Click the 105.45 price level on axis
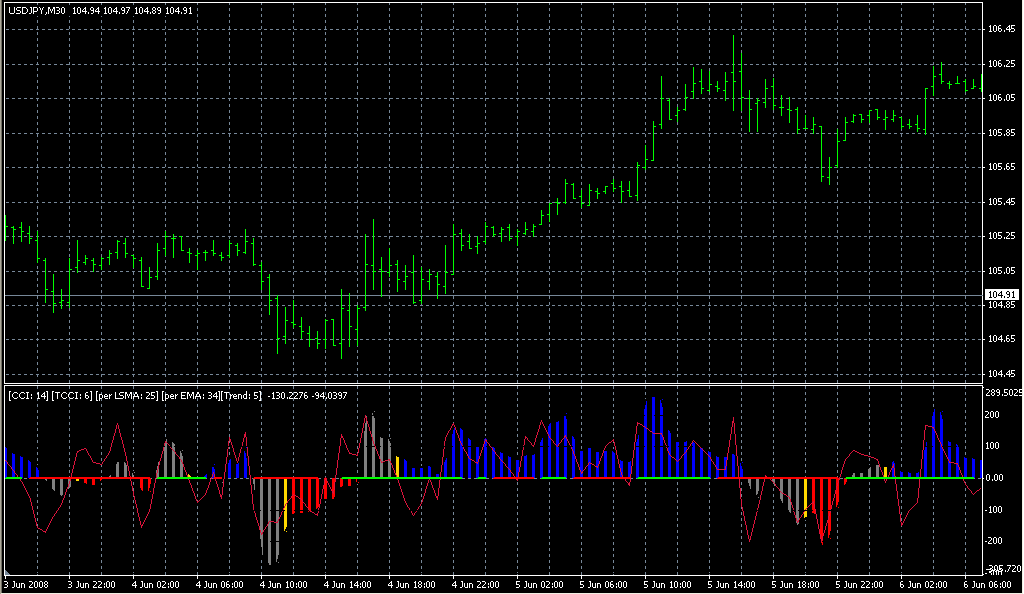The height and width of the screenshot is (594, 1024). click(x=1001, y=202)
